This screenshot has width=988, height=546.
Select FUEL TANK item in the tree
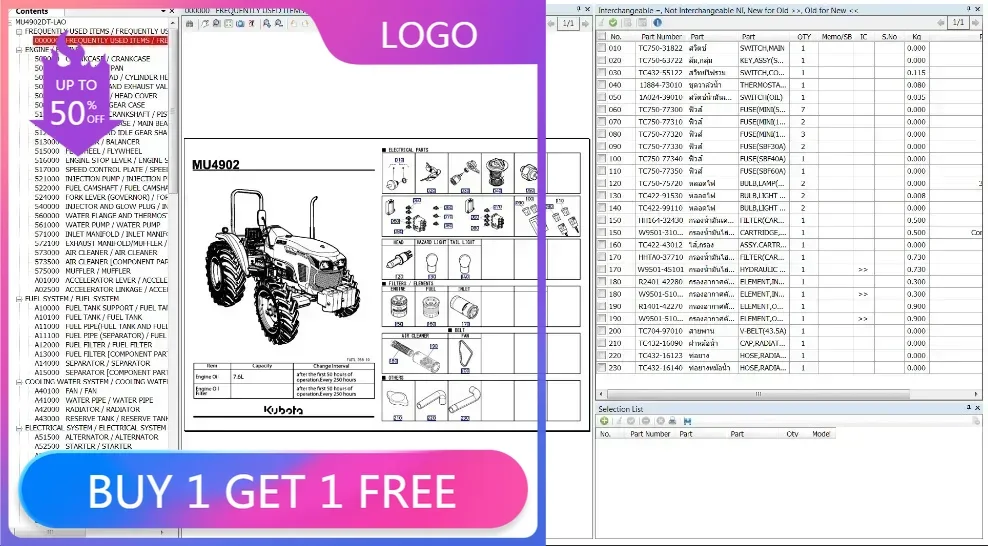click(88, 317)
